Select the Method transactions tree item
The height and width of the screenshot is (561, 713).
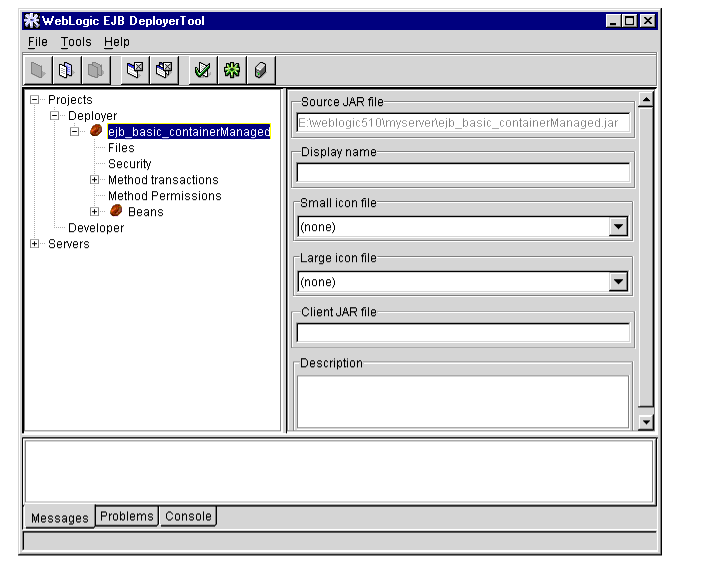point(163,180)
